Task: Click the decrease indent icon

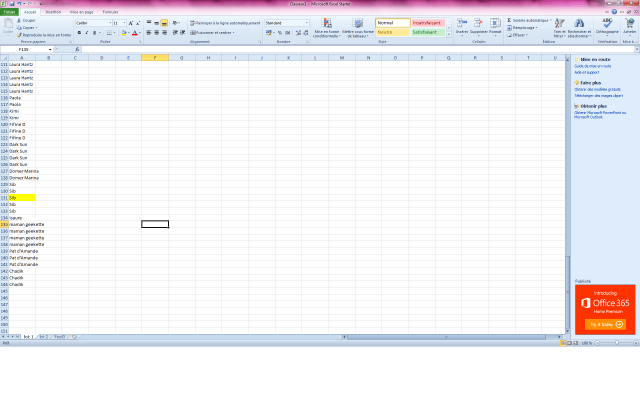Action: point(175,33)
